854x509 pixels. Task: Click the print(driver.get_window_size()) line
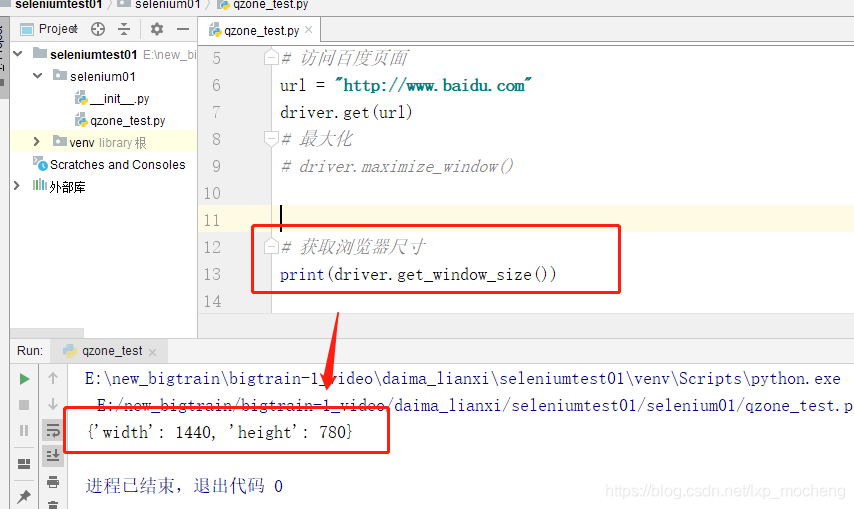[x=418, y=274]
